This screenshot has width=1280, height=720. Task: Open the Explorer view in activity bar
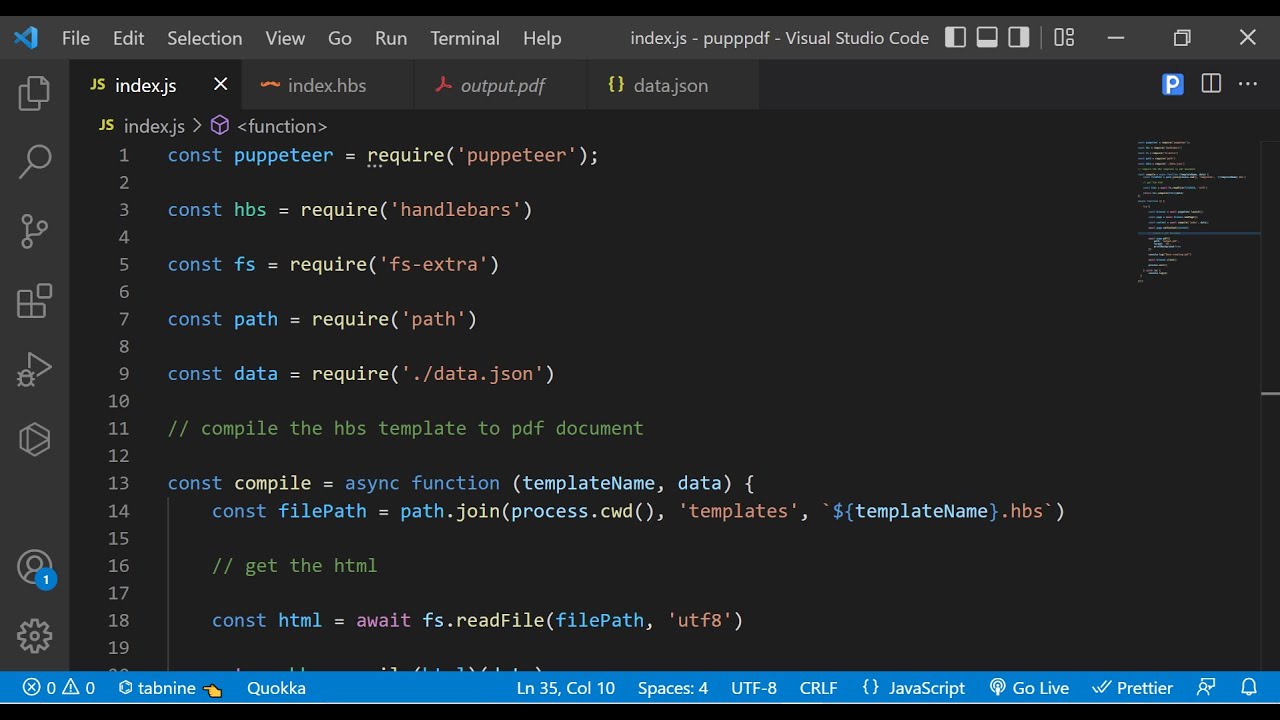coord(34,94)
